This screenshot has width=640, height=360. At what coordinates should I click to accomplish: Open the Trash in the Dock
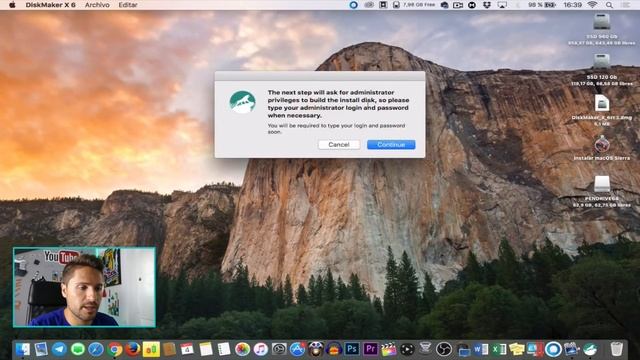pos(617,349)
